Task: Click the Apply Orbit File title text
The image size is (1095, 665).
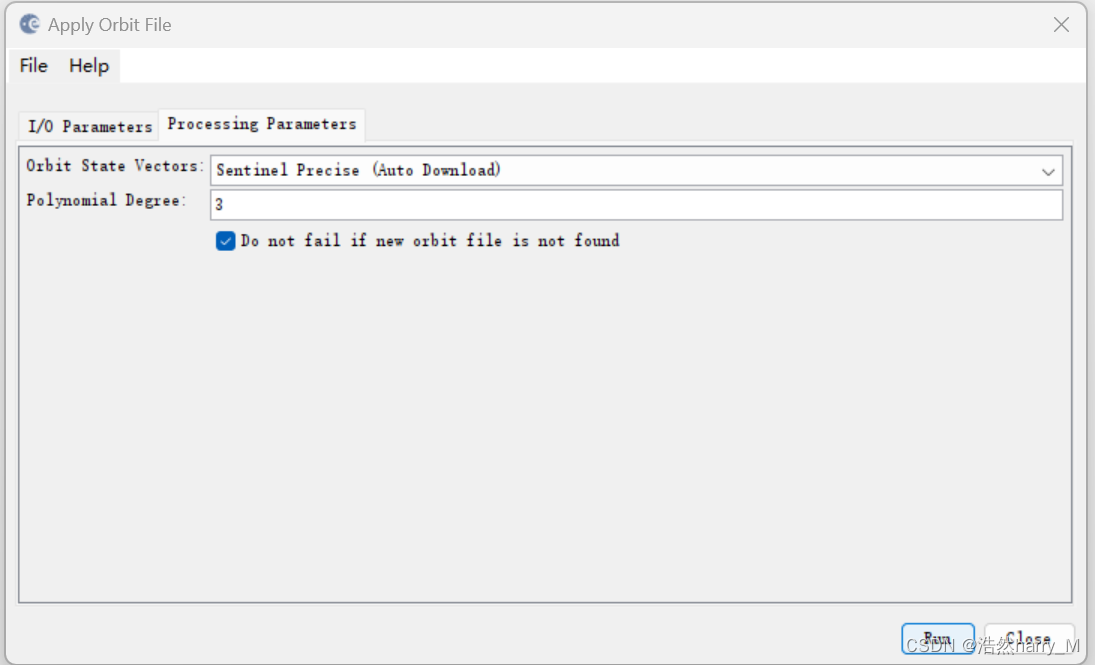Action: (x=110, y=25)
